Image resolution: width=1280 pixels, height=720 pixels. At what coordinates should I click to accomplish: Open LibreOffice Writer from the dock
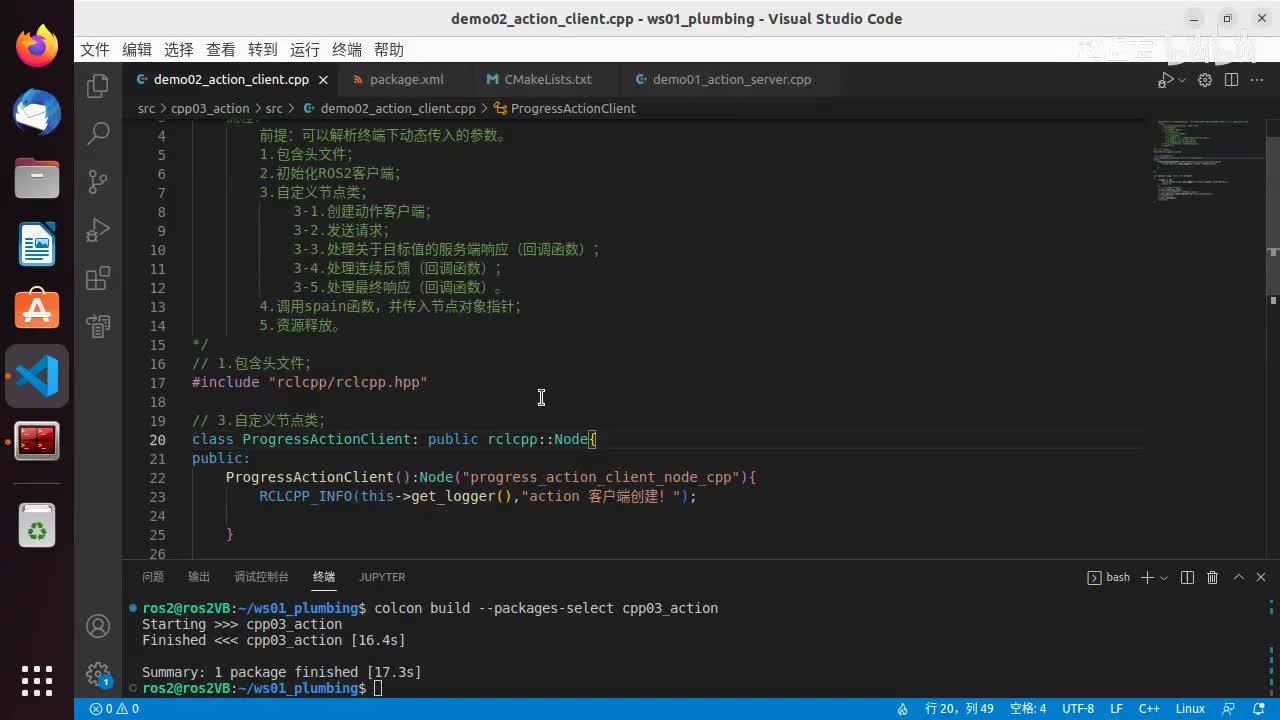tap(37, 244)
